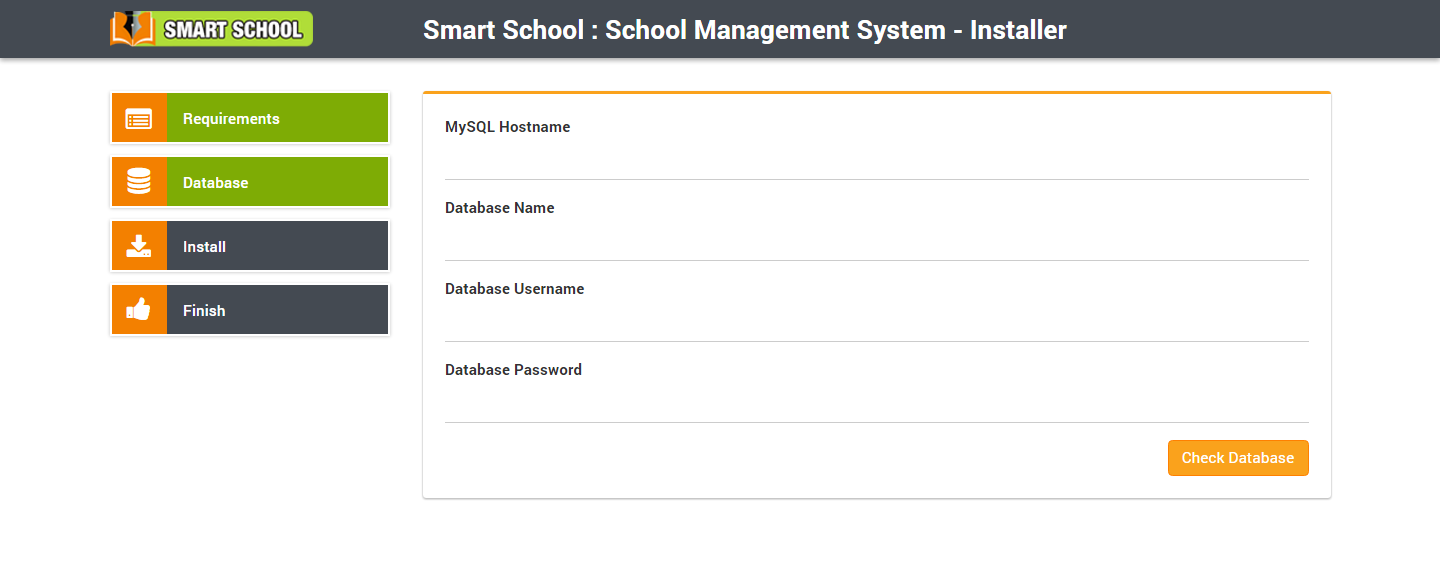
Task: Click the SMART SCHOOL wordmark in the logo
Action: 233,30
